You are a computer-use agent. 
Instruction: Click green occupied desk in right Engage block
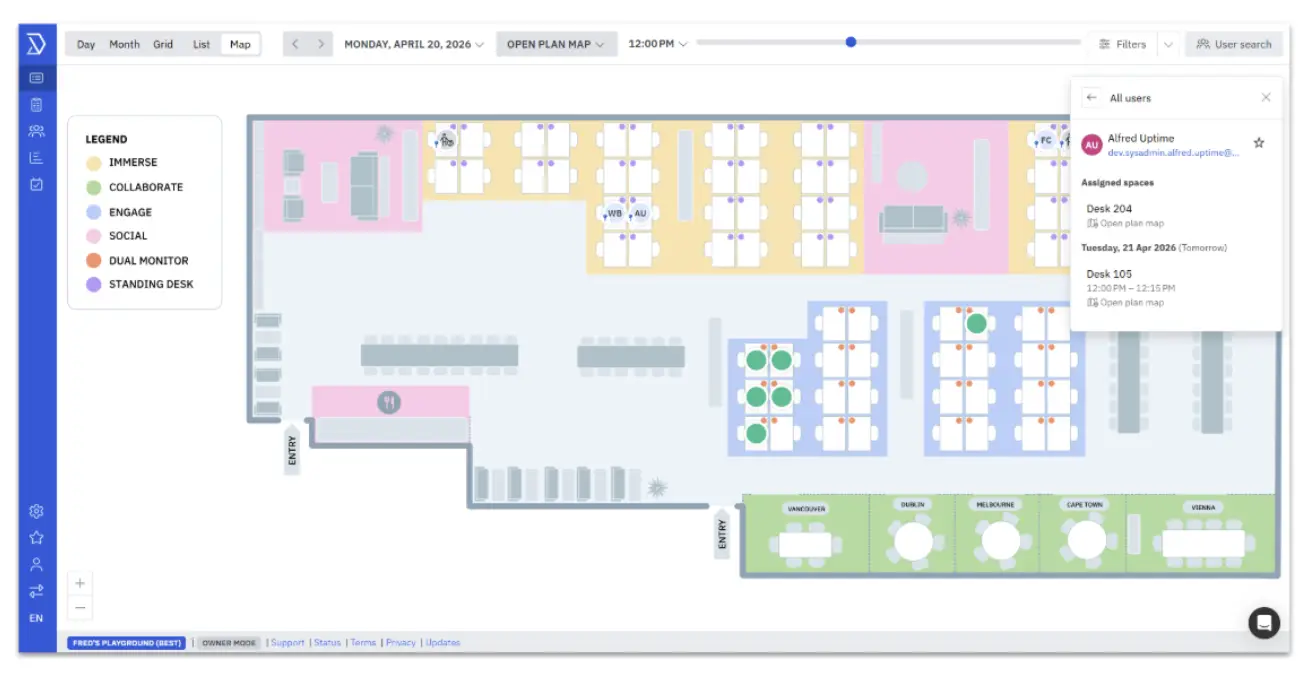pyautogui.click(x=976, y=323)
